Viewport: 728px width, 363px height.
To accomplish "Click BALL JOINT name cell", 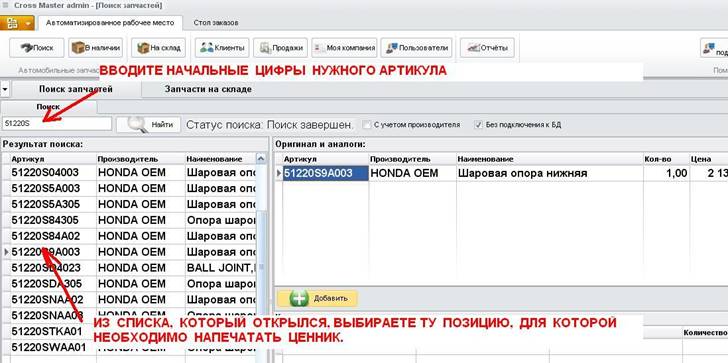I will (221, 268).
